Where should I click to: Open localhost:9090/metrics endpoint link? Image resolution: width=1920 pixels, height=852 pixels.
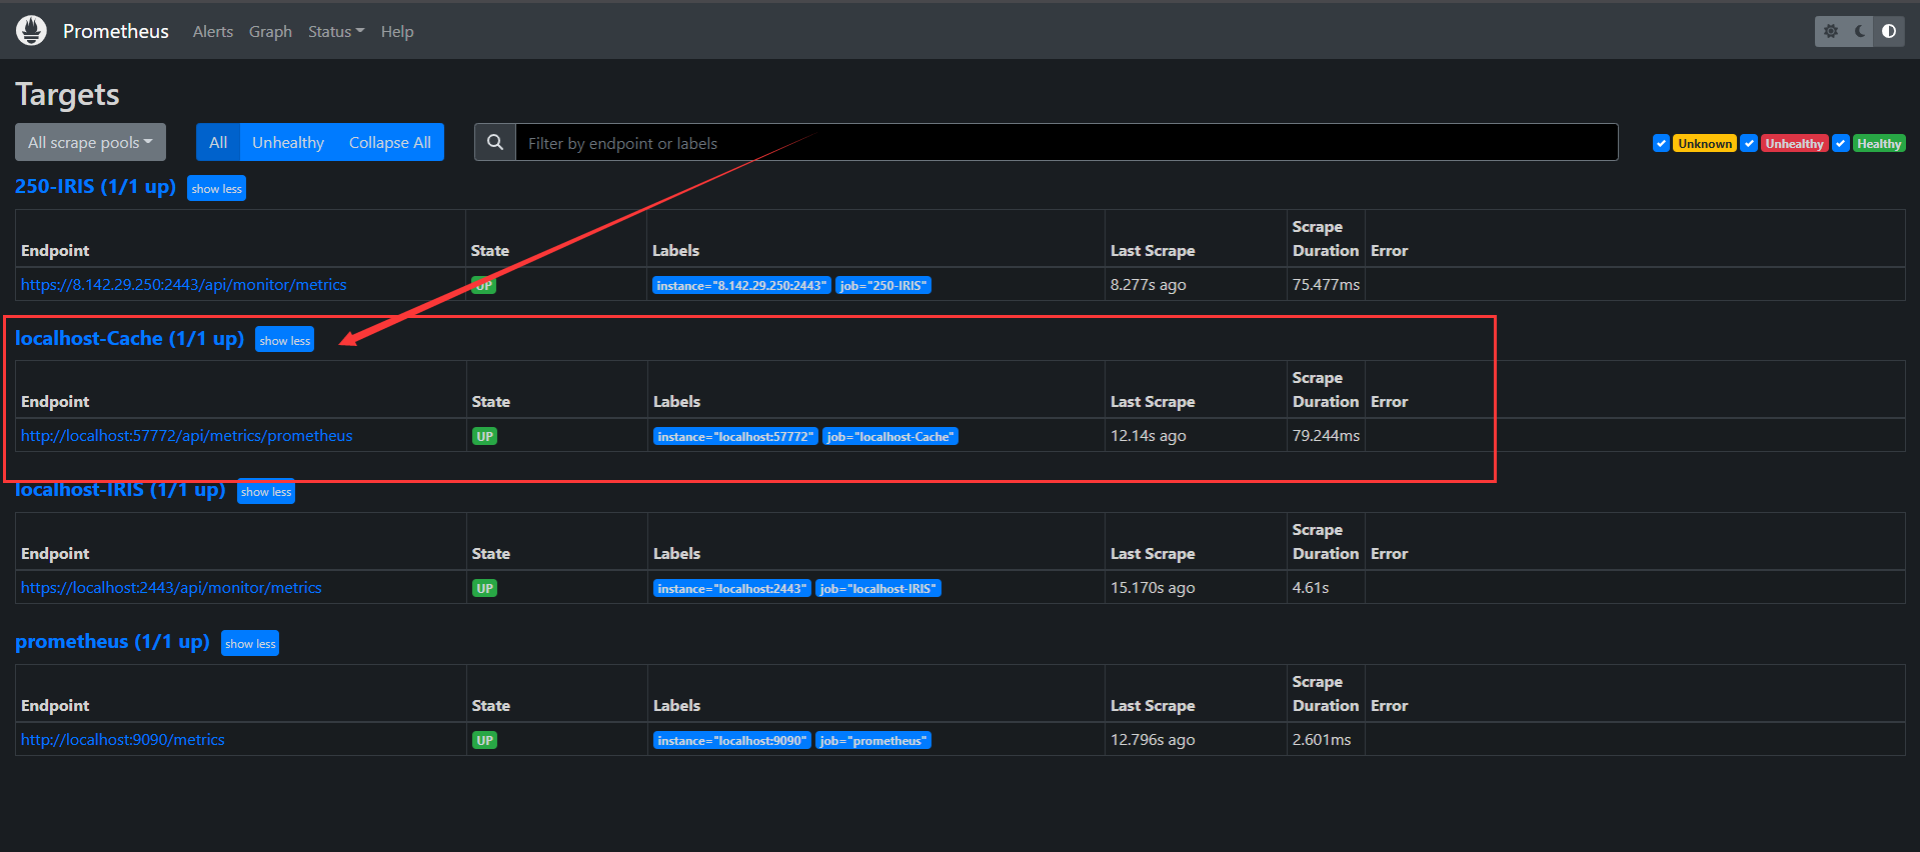123,740
